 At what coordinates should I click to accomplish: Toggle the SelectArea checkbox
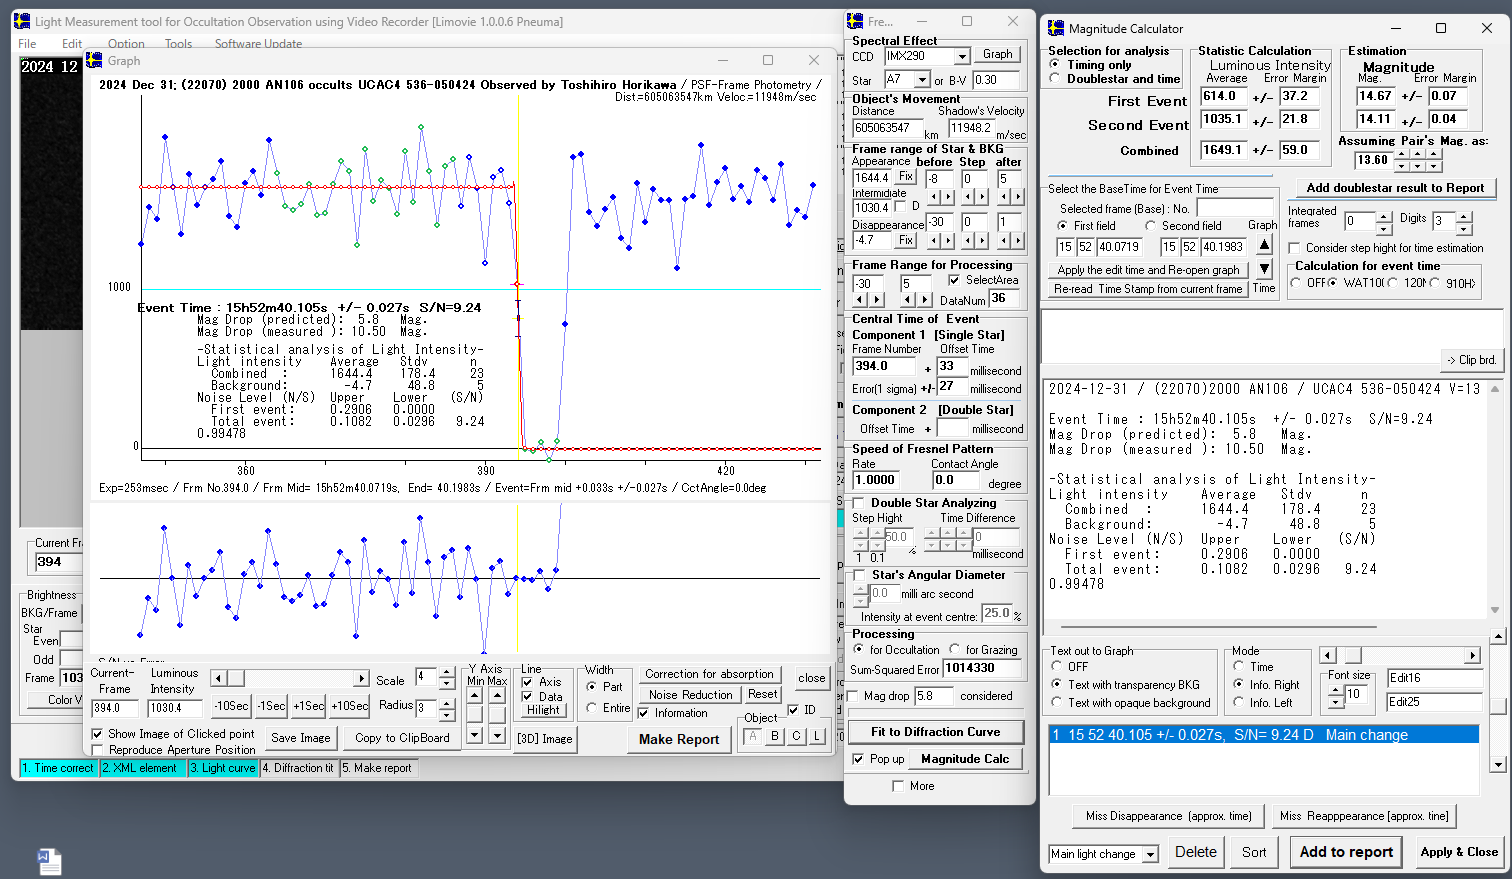953,281
